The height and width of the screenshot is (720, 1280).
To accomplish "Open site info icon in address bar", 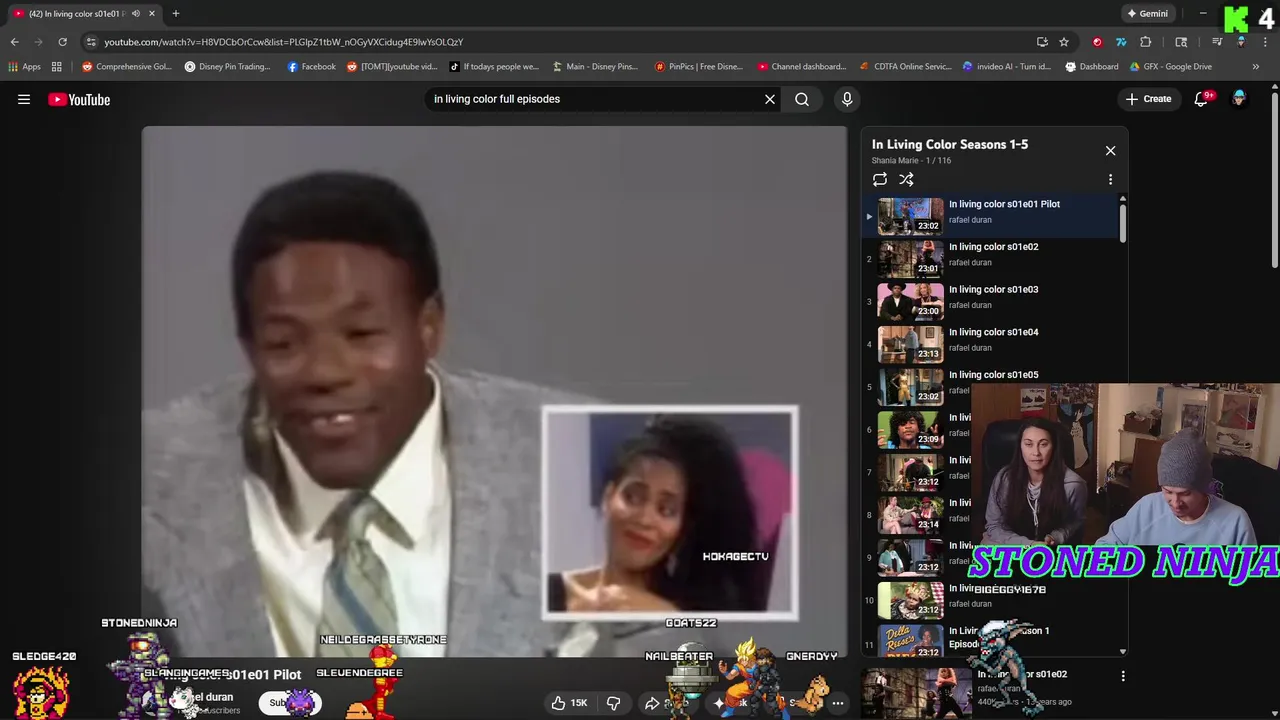I will point(91,42).
